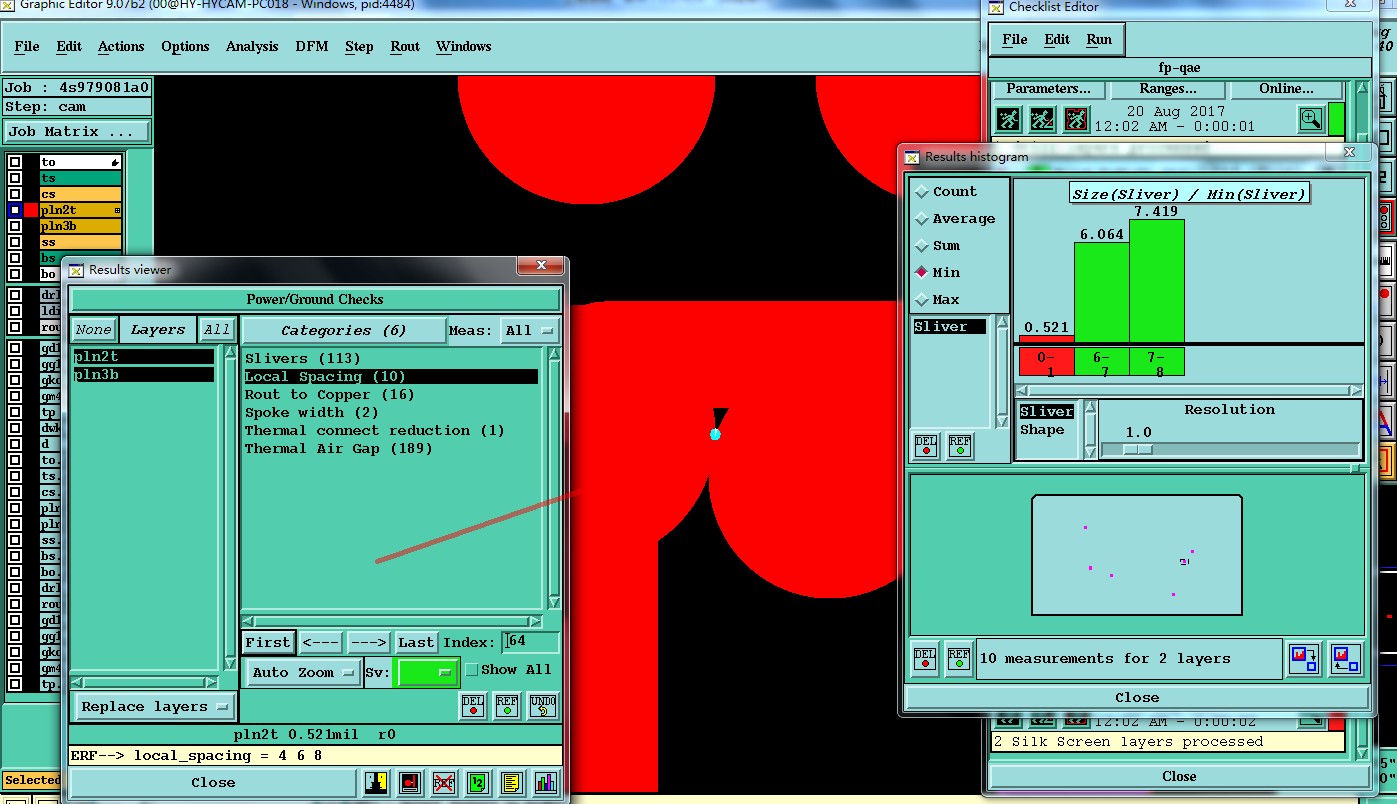Click the green 7-8 histogram range cell
This screenshot has width=1397, height=804.
tap(1157, 362)
